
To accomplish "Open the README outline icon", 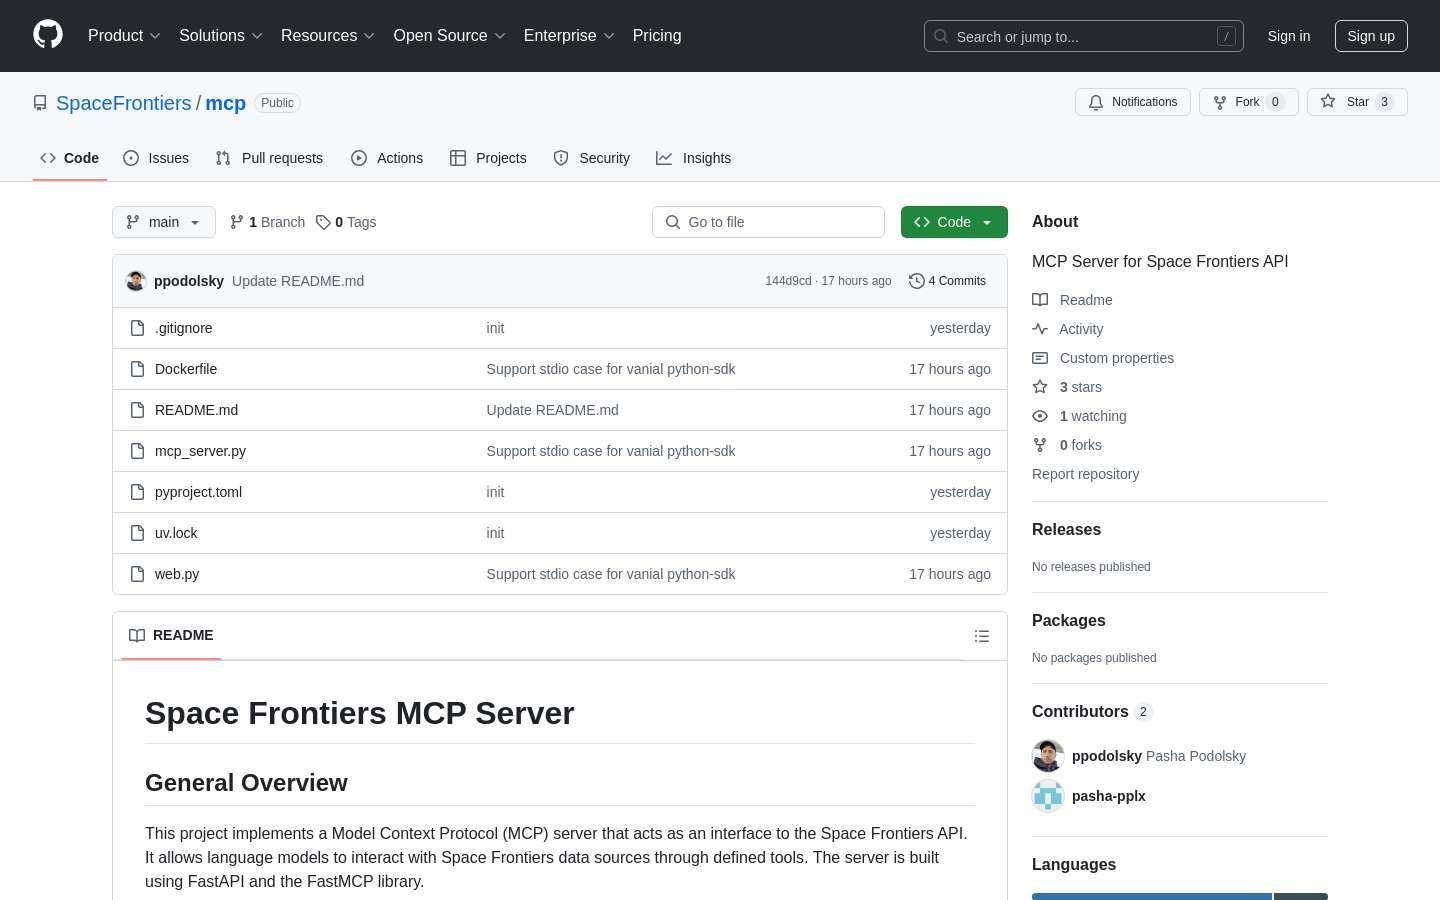I will point(982,636).
